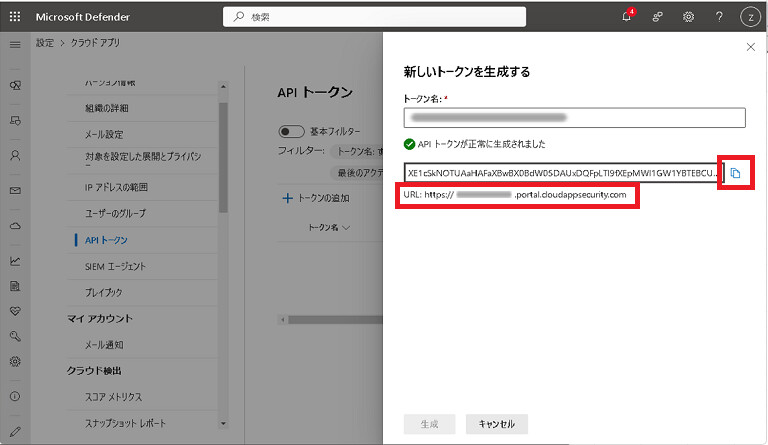Image resolution: width=768 pixels, height=445 pixels.
Task: Select スナップショット レポート in settings list
Action: click(x=125, y=423)
